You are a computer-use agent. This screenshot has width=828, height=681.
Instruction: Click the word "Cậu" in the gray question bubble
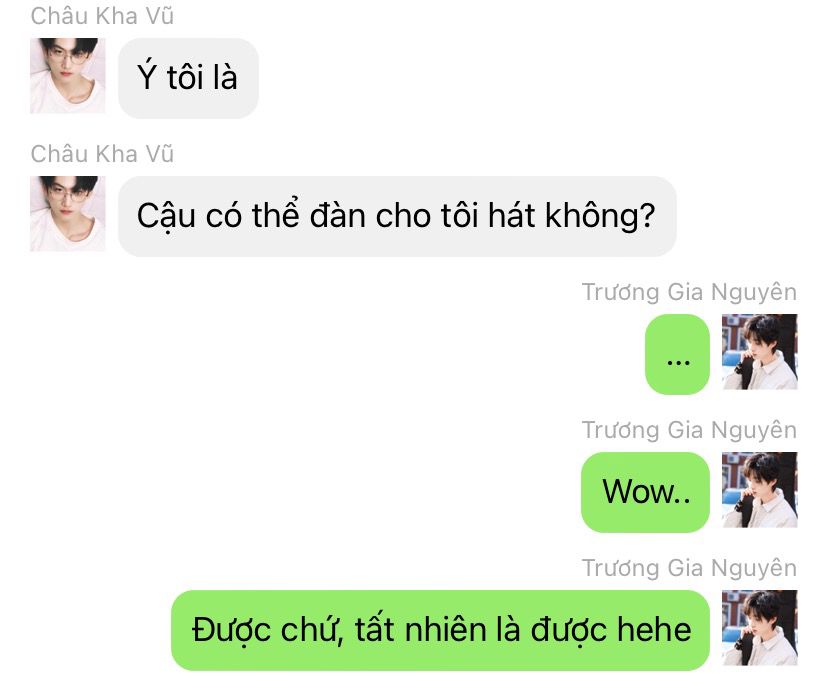pos(166,217)
